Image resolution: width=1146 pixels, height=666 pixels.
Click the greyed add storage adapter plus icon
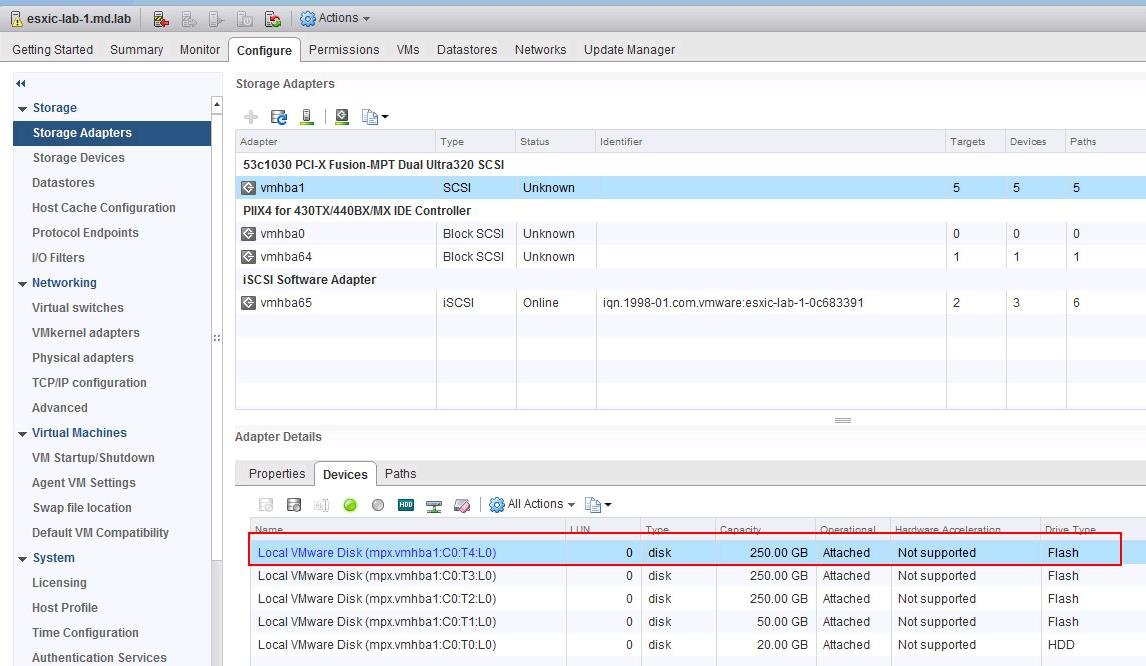coord(251,117)
